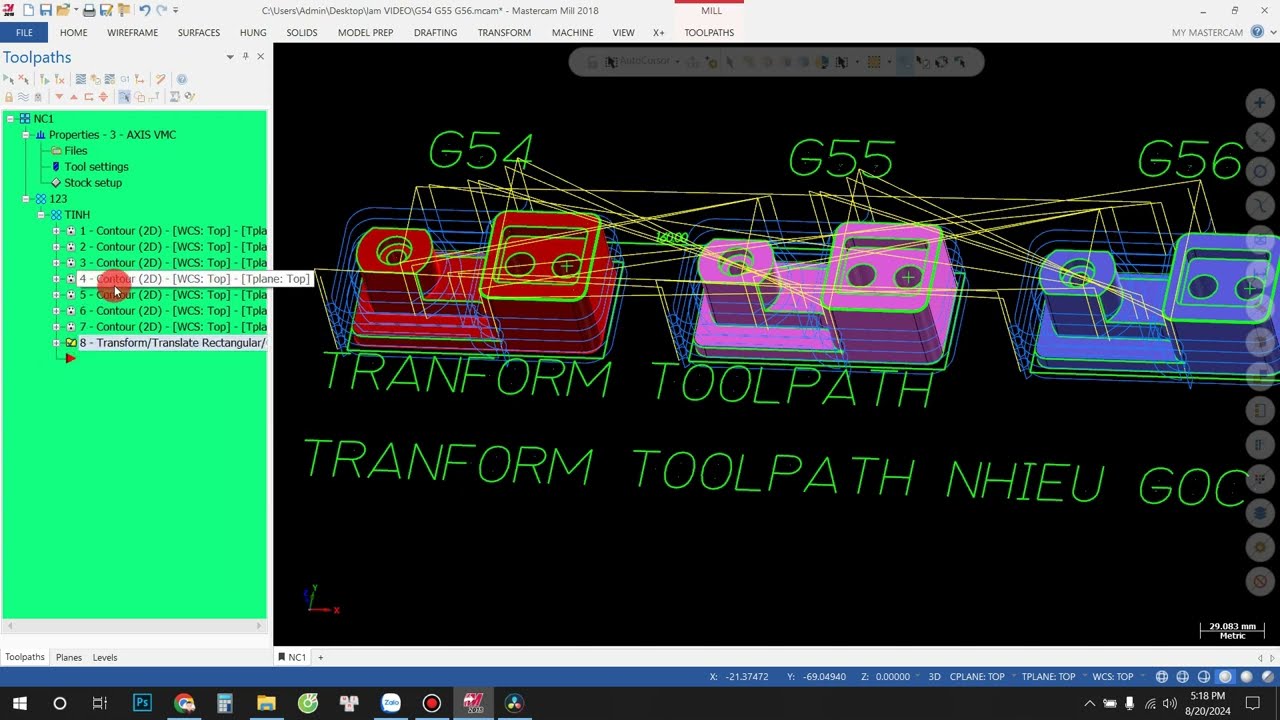Open the file-open dropdown arrow in quick access
1280x720 pixels.
coord(76,10)
